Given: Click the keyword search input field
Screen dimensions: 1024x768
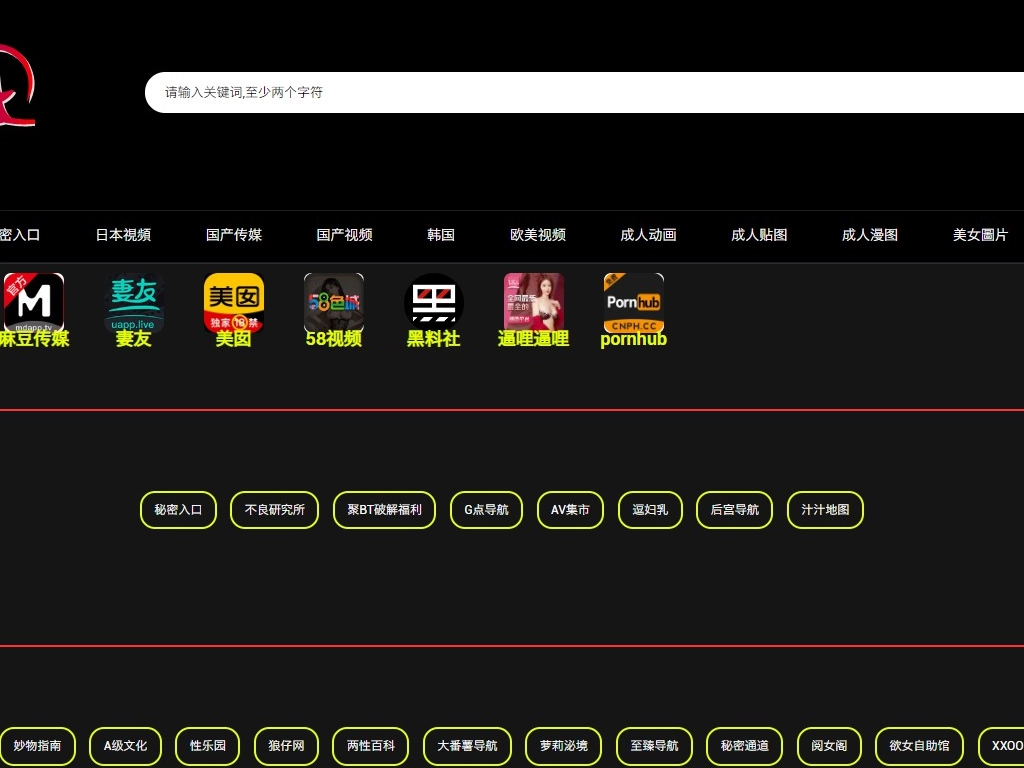Looking at the screenshot, I should 580,92.
